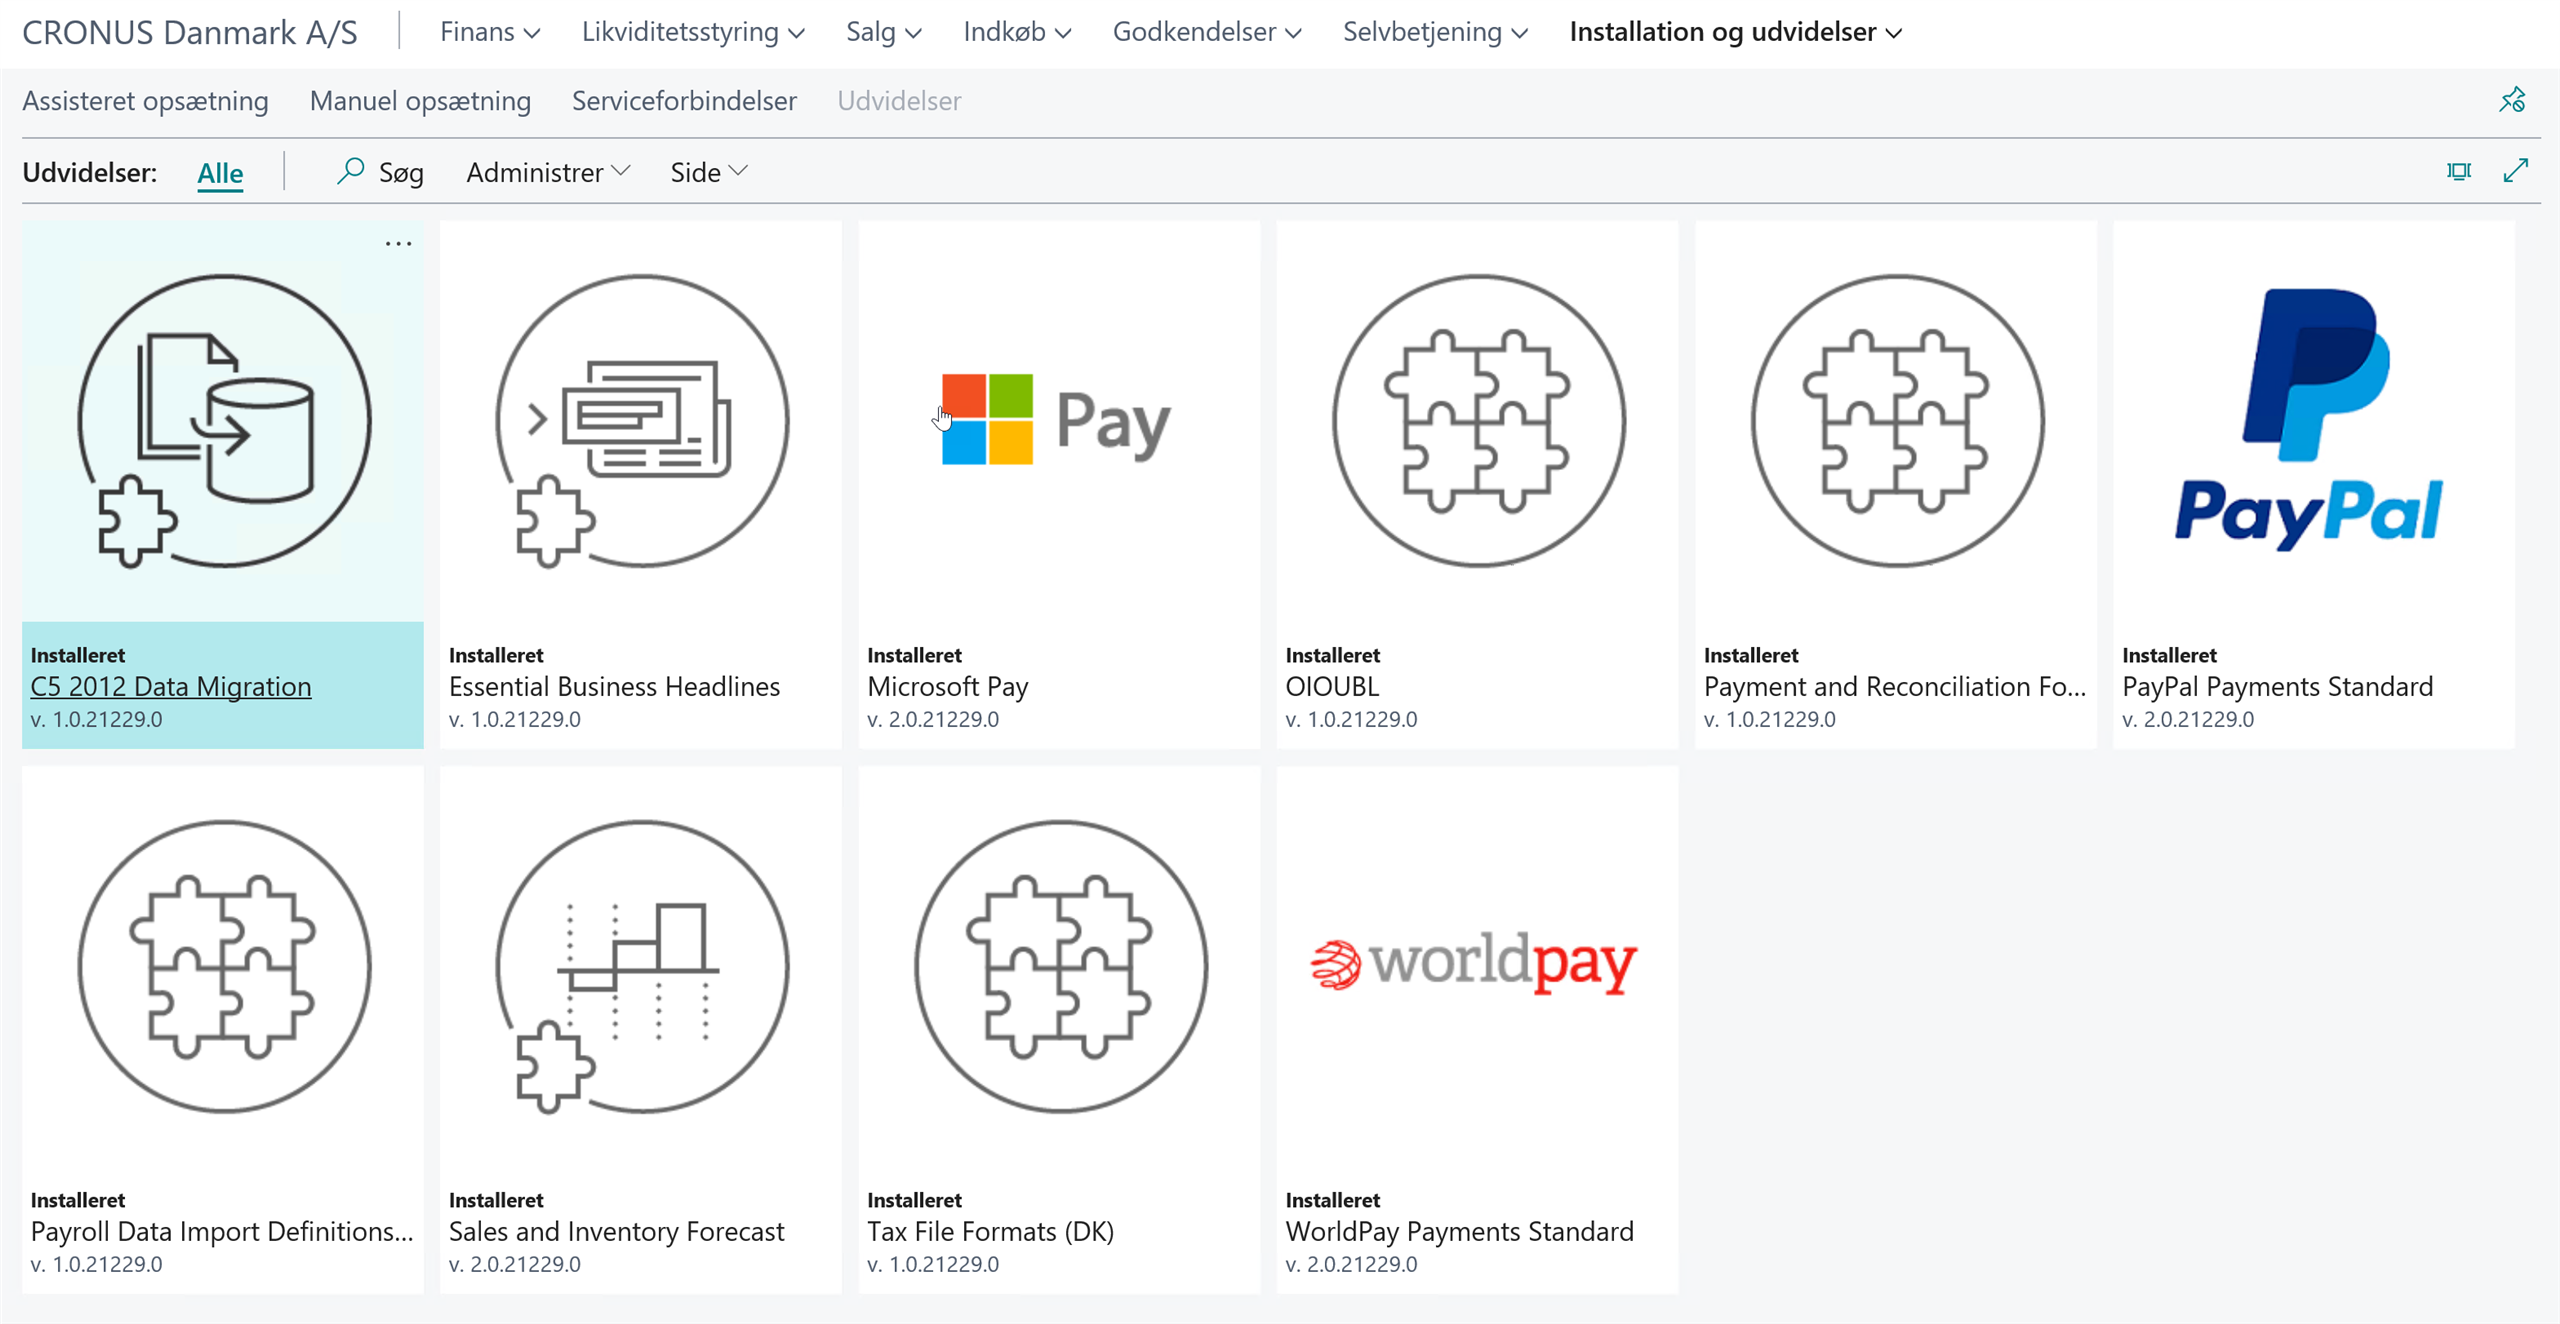
Task: Expand the Godkendelser menu
Action: [x=1207, y=32]
